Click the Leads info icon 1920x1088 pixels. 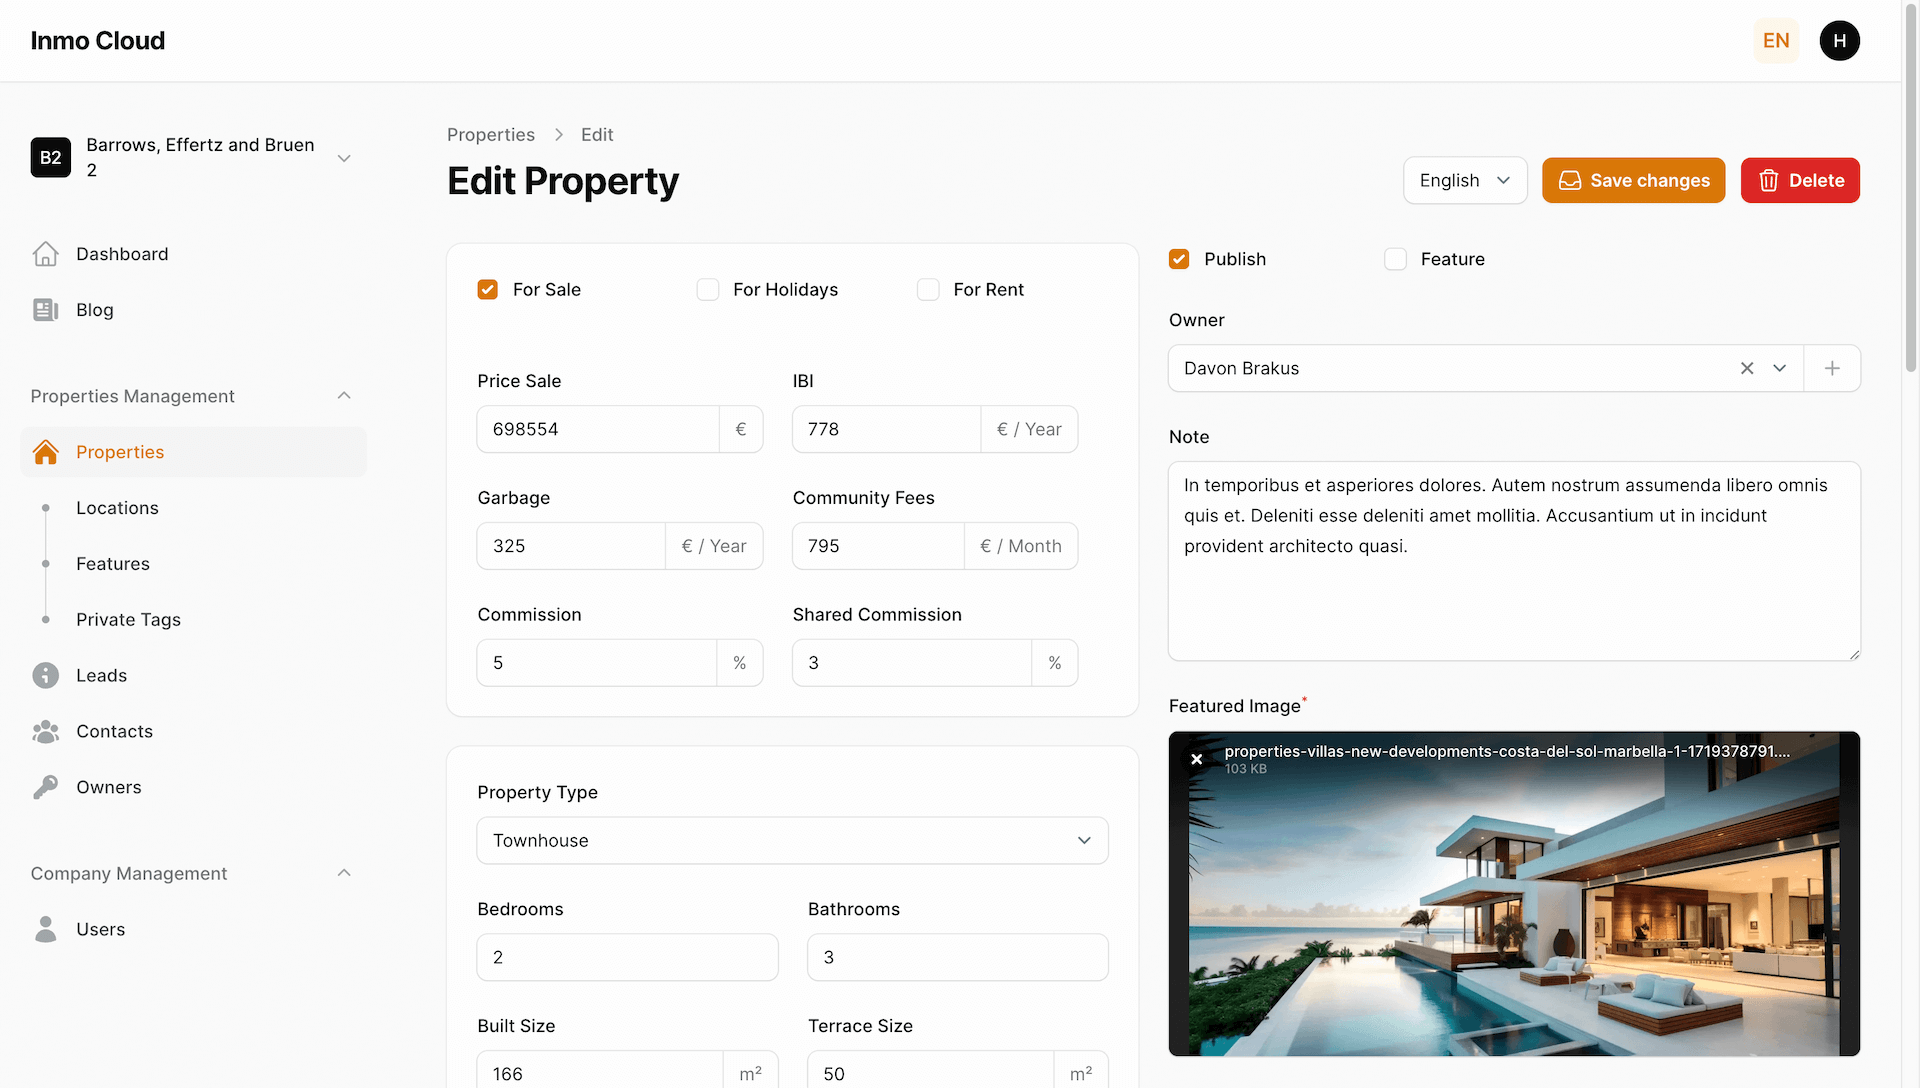click(45, 676)
